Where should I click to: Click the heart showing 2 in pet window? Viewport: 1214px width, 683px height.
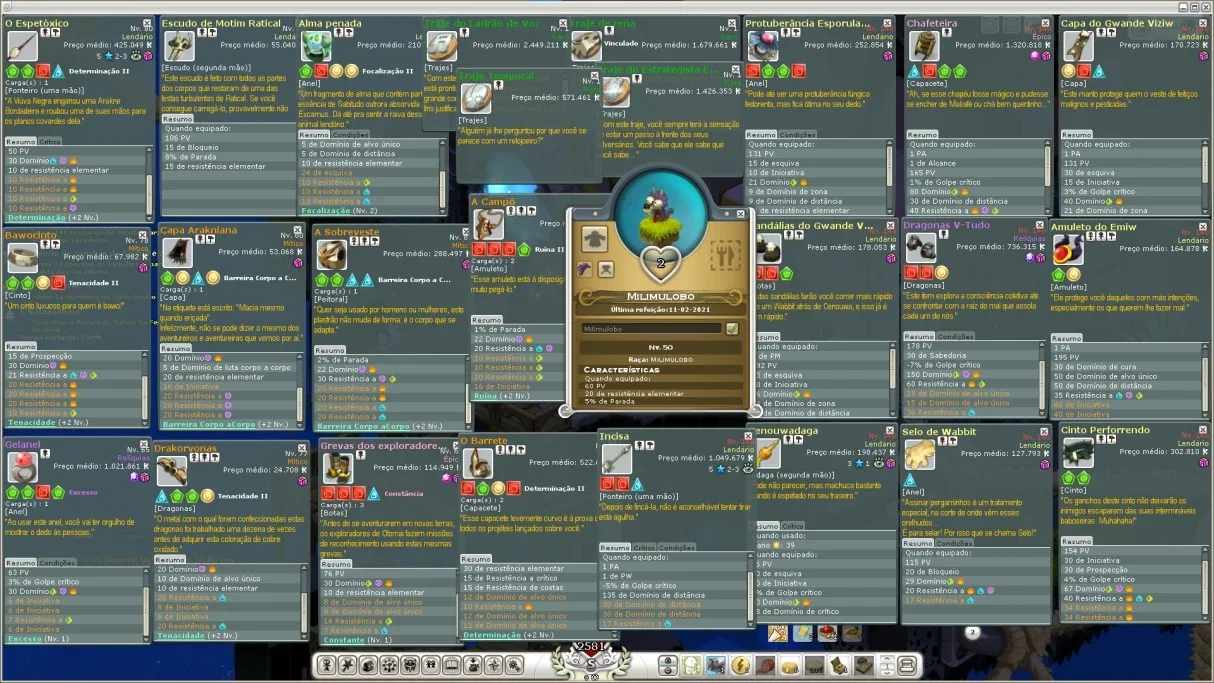660,263
